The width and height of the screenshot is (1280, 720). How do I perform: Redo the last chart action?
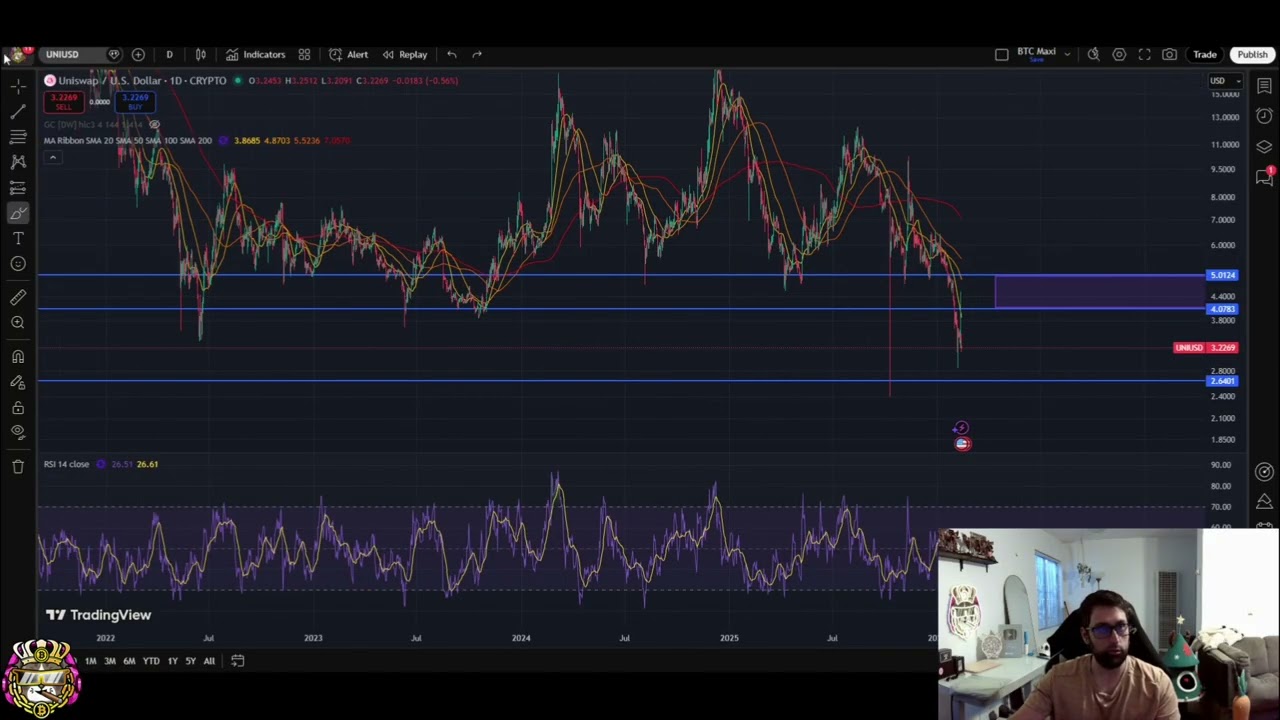coord(477,55)
